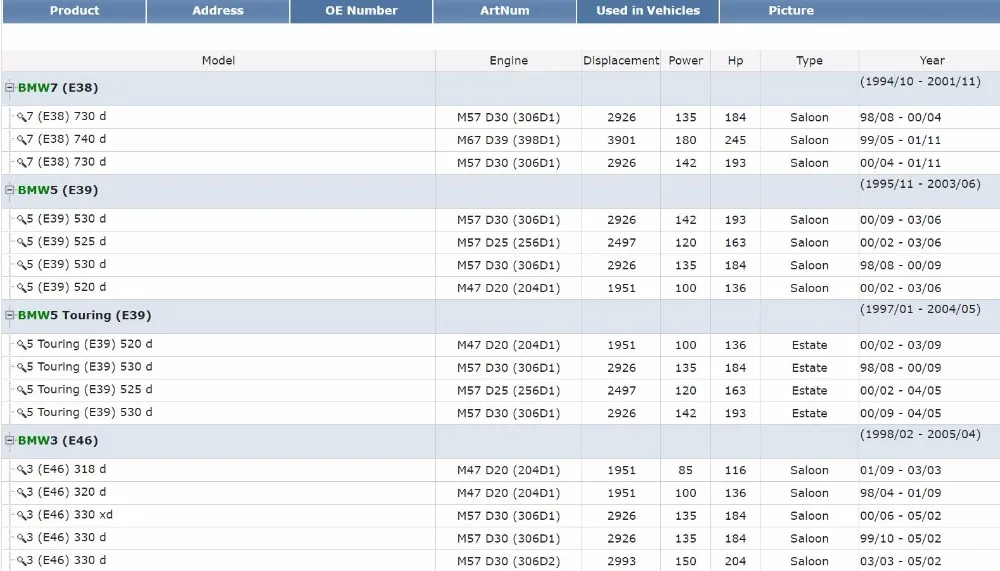Viewport: 1000px width, 571px height.
Task: Open the 7 (E38) 740 d entry
Action: click(66, 139)
